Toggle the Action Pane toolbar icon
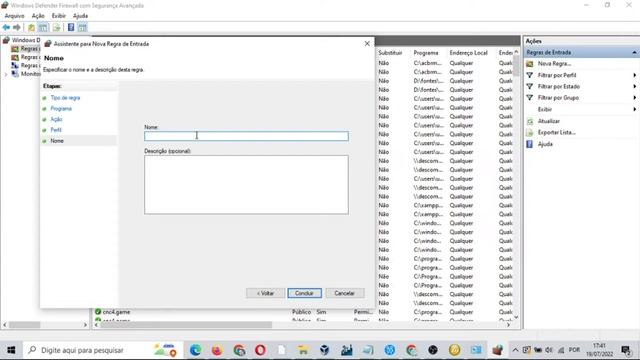The width and height of the screenshot is (640, 360). tap(82, 27)
